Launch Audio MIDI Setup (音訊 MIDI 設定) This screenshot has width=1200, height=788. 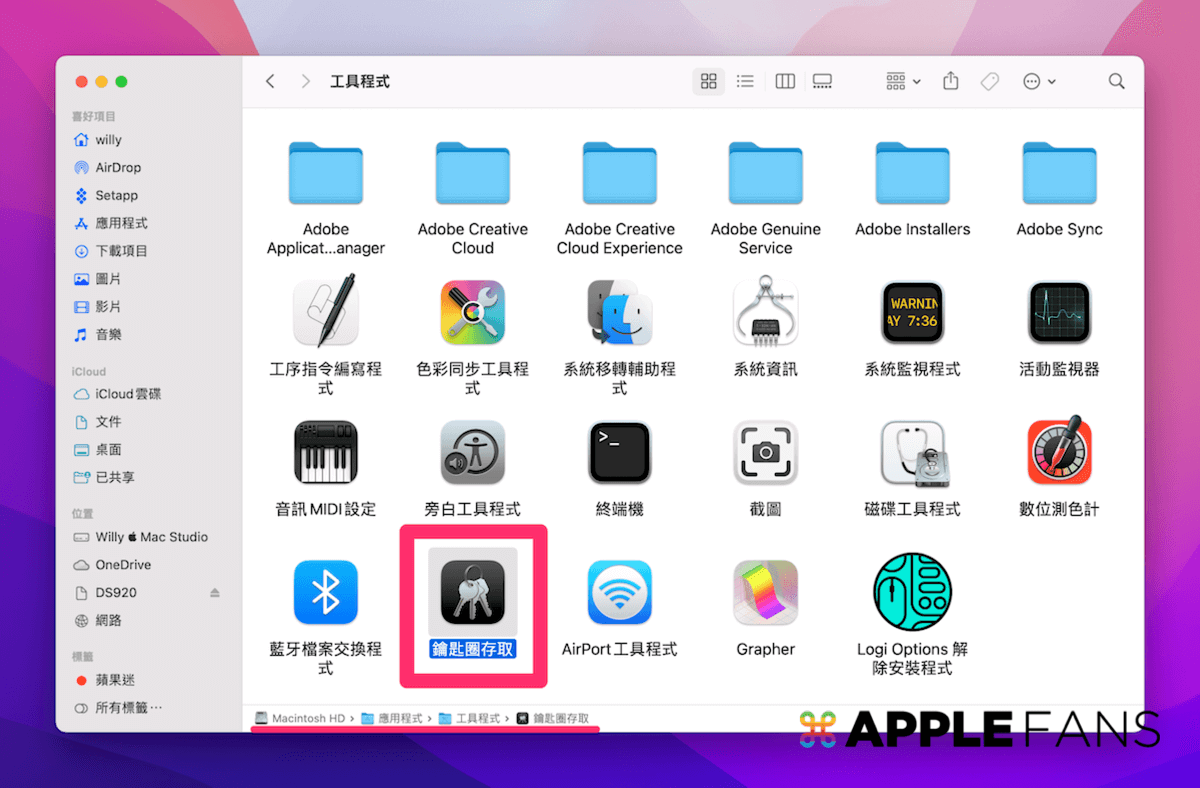click(x=326, y=452)
